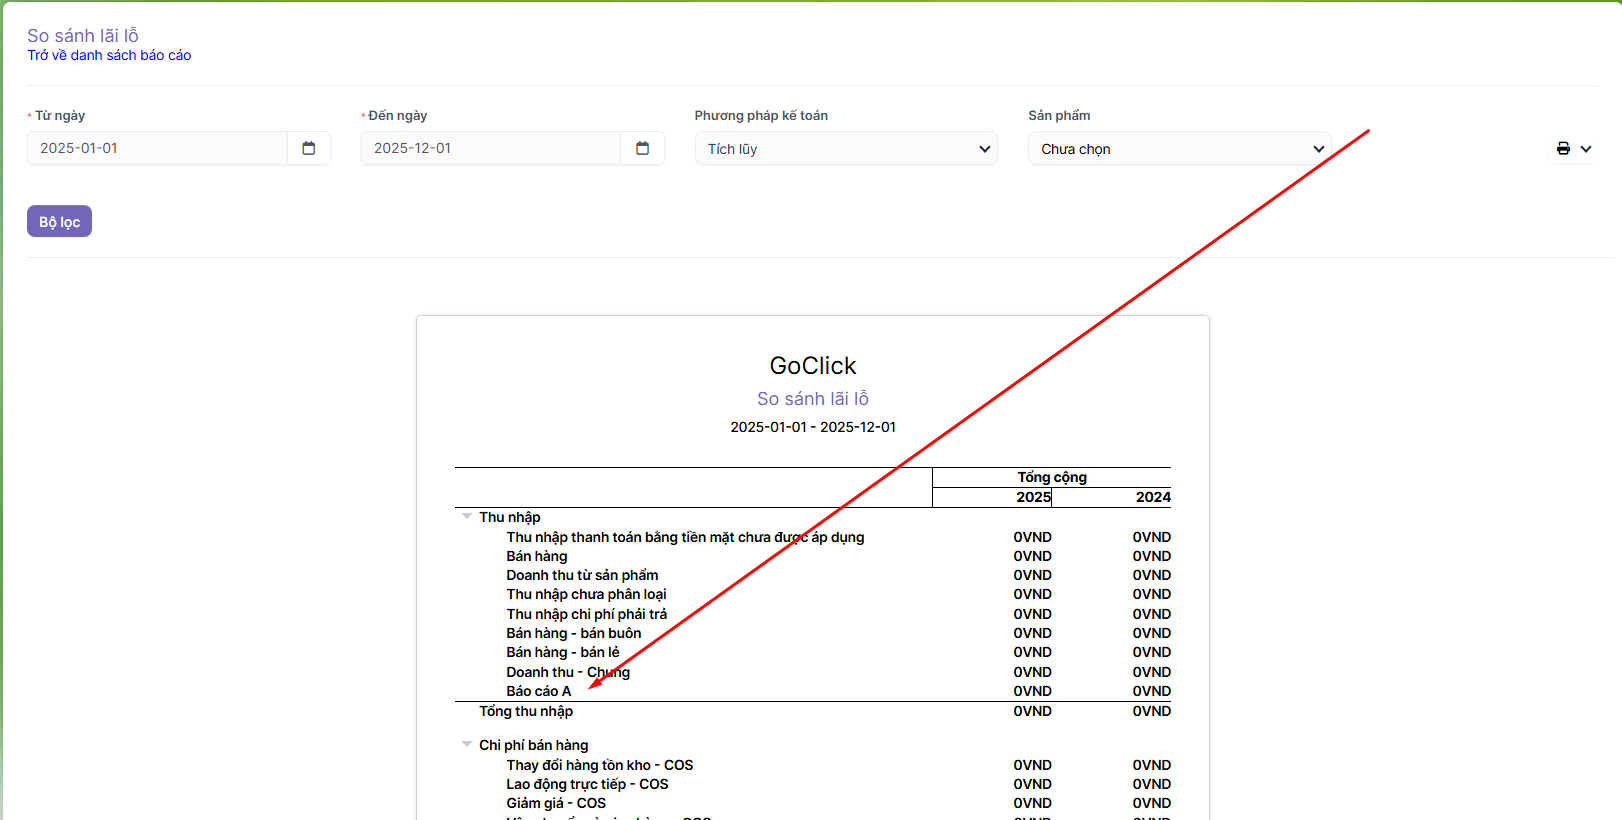Image resolution: width=1622 pixels, height=820 pixels.
Task: Click the Từ ngày date input field
Action: (x=157, y=148)
